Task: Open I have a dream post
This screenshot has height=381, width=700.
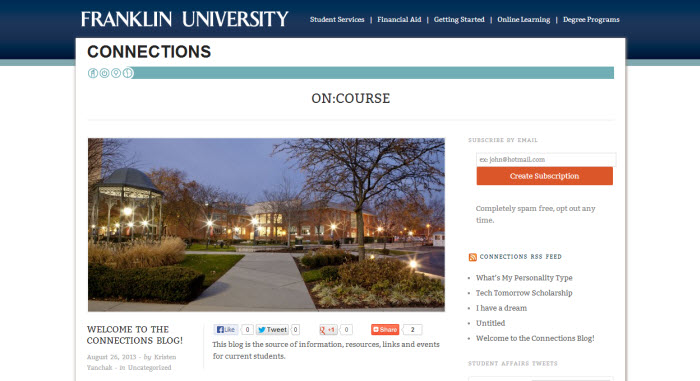Action: [x=501, y=308]
